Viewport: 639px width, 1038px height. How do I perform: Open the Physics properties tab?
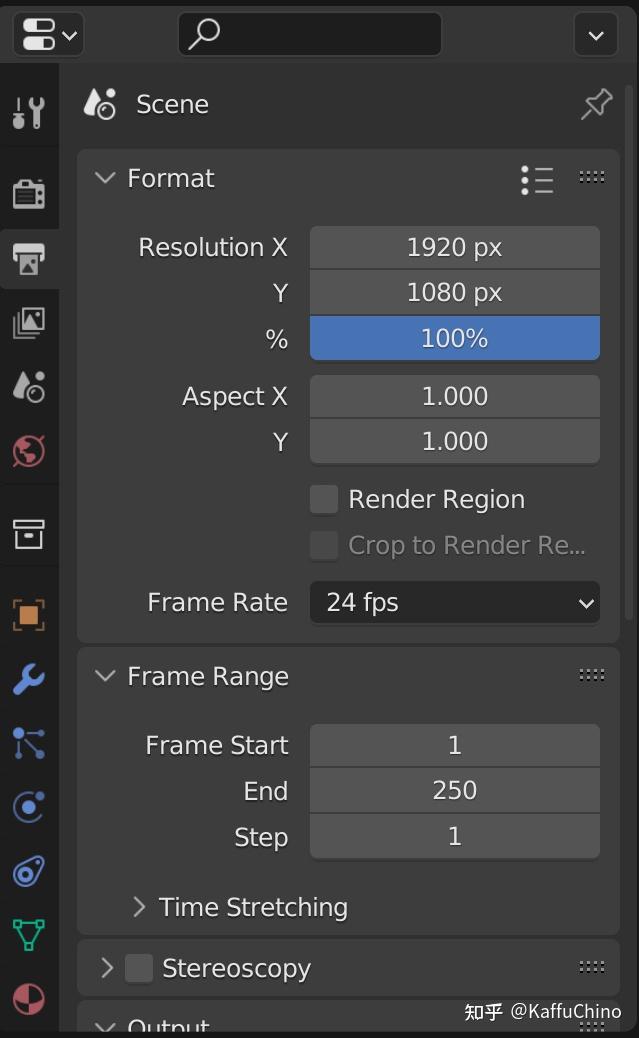tap(29, 807)
